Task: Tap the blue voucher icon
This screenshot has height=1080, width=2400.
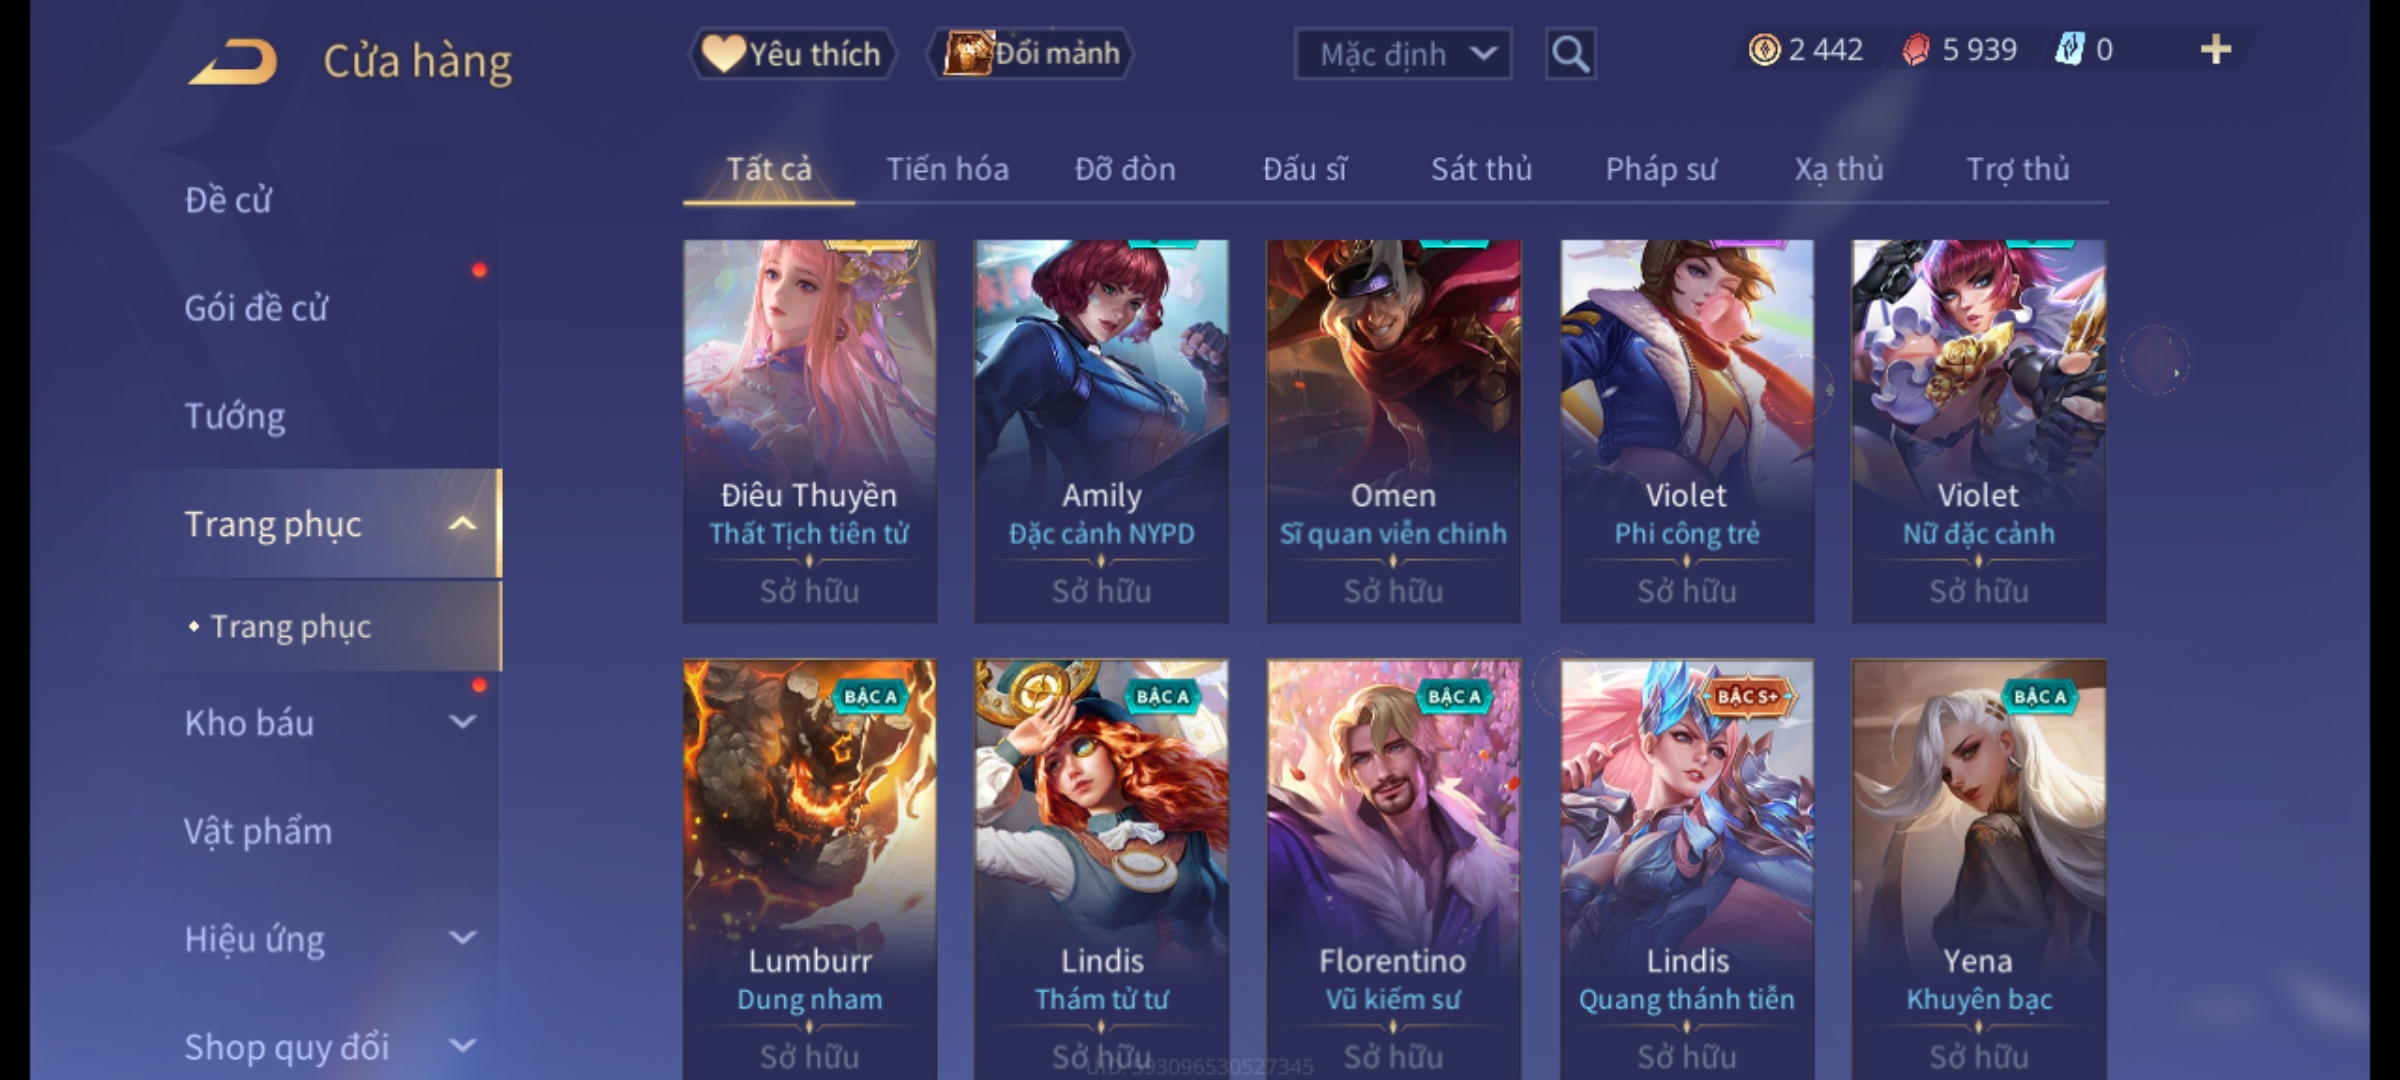Action: point(2068,50)
